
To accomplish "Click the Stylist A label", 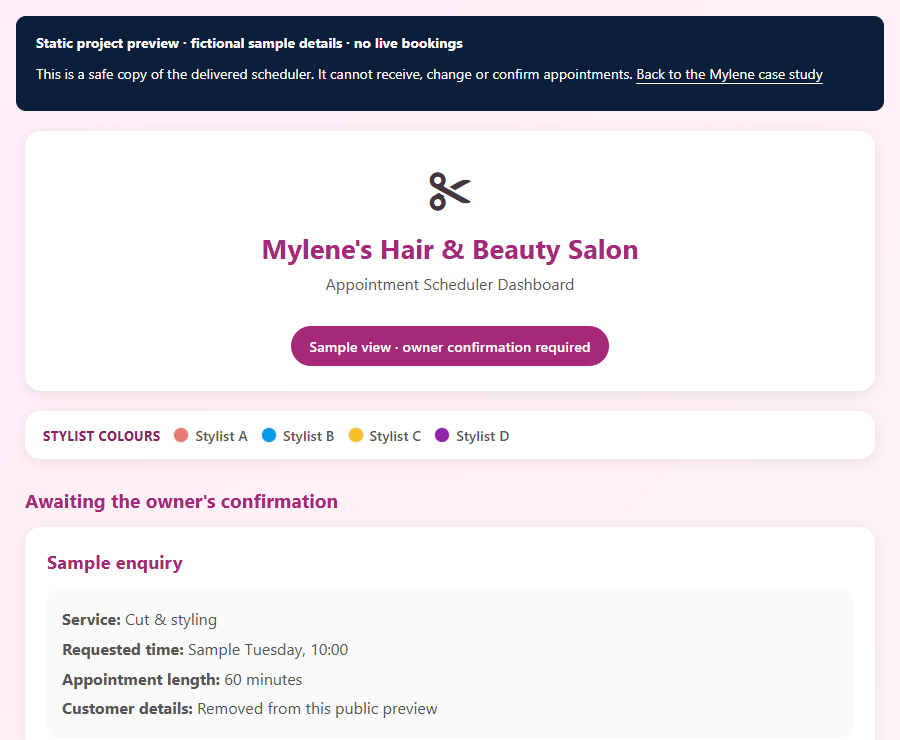I will 222,436.
